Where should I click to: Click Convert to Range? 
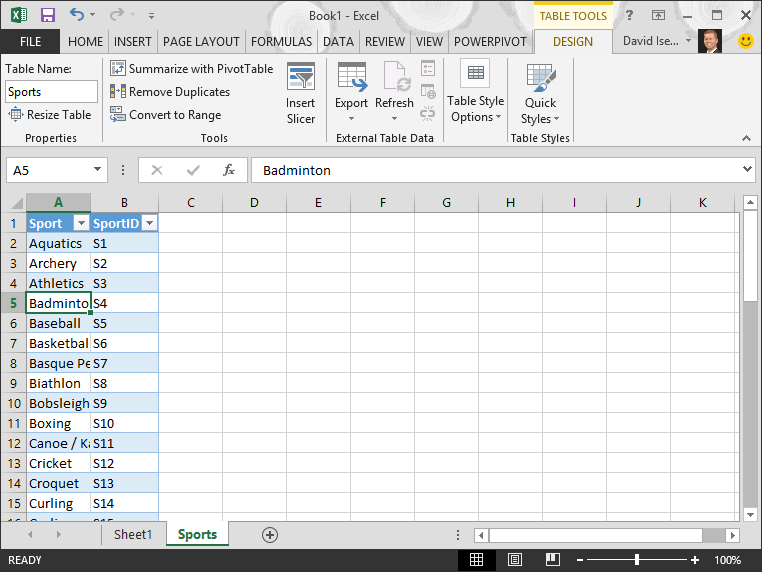pyautogui.click(x=165, y=115)
